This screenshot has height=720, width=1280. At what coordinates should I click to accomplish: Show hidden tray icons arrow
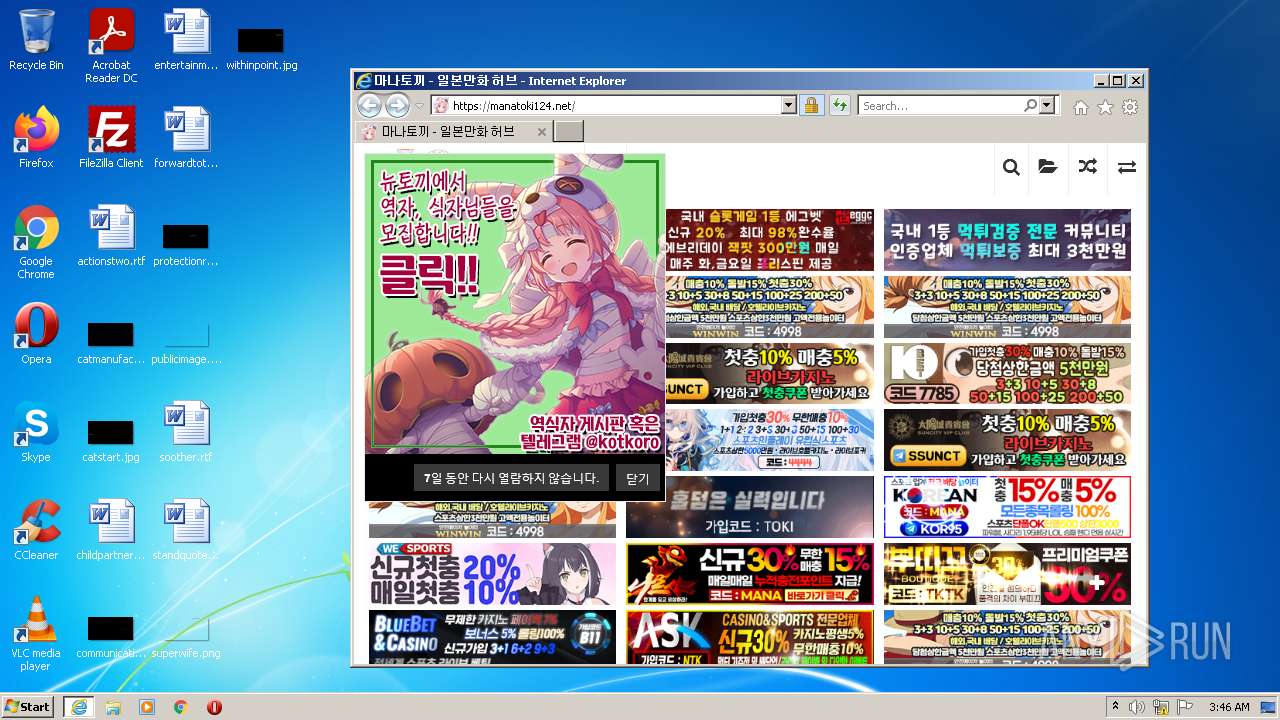[x=1116, y=707]
